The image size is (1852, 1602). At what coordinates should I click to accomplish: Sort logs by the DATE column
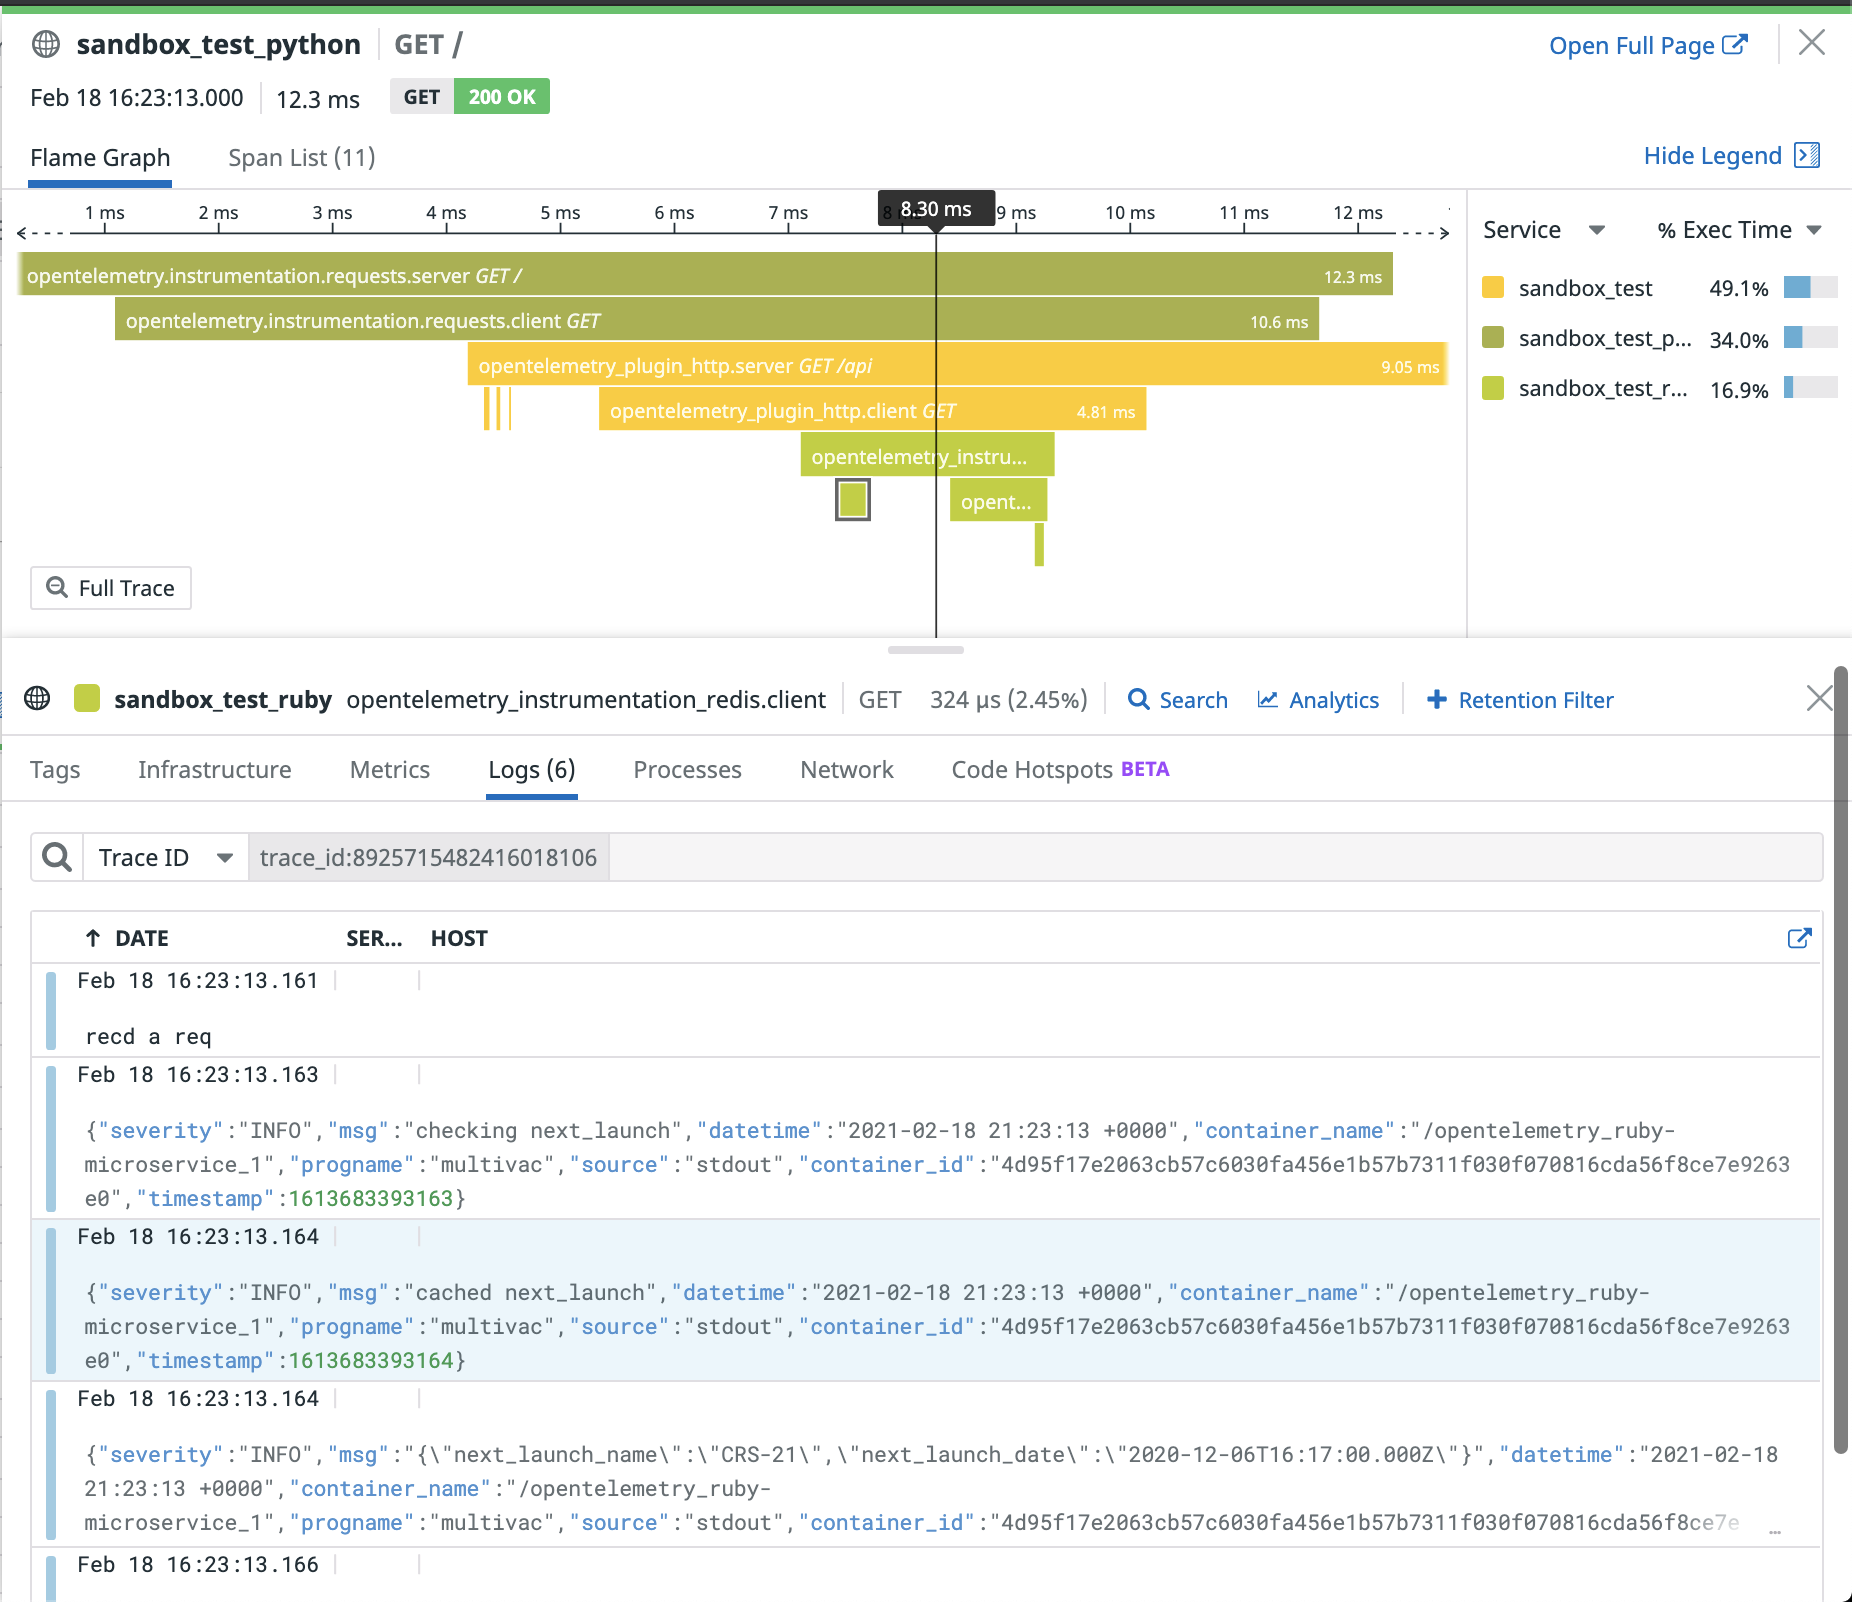(x=127, y=938)
